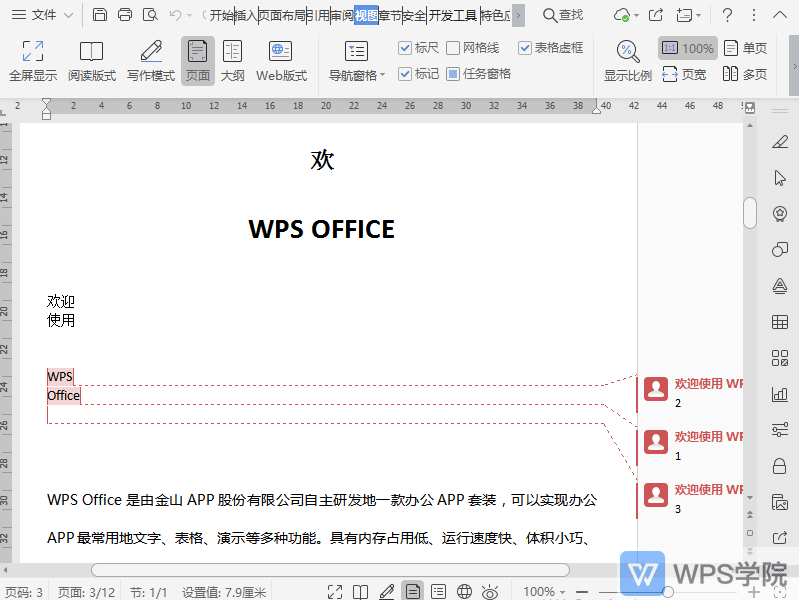
Task: Toggle markup (标记) checkbox
Action: 405,74
